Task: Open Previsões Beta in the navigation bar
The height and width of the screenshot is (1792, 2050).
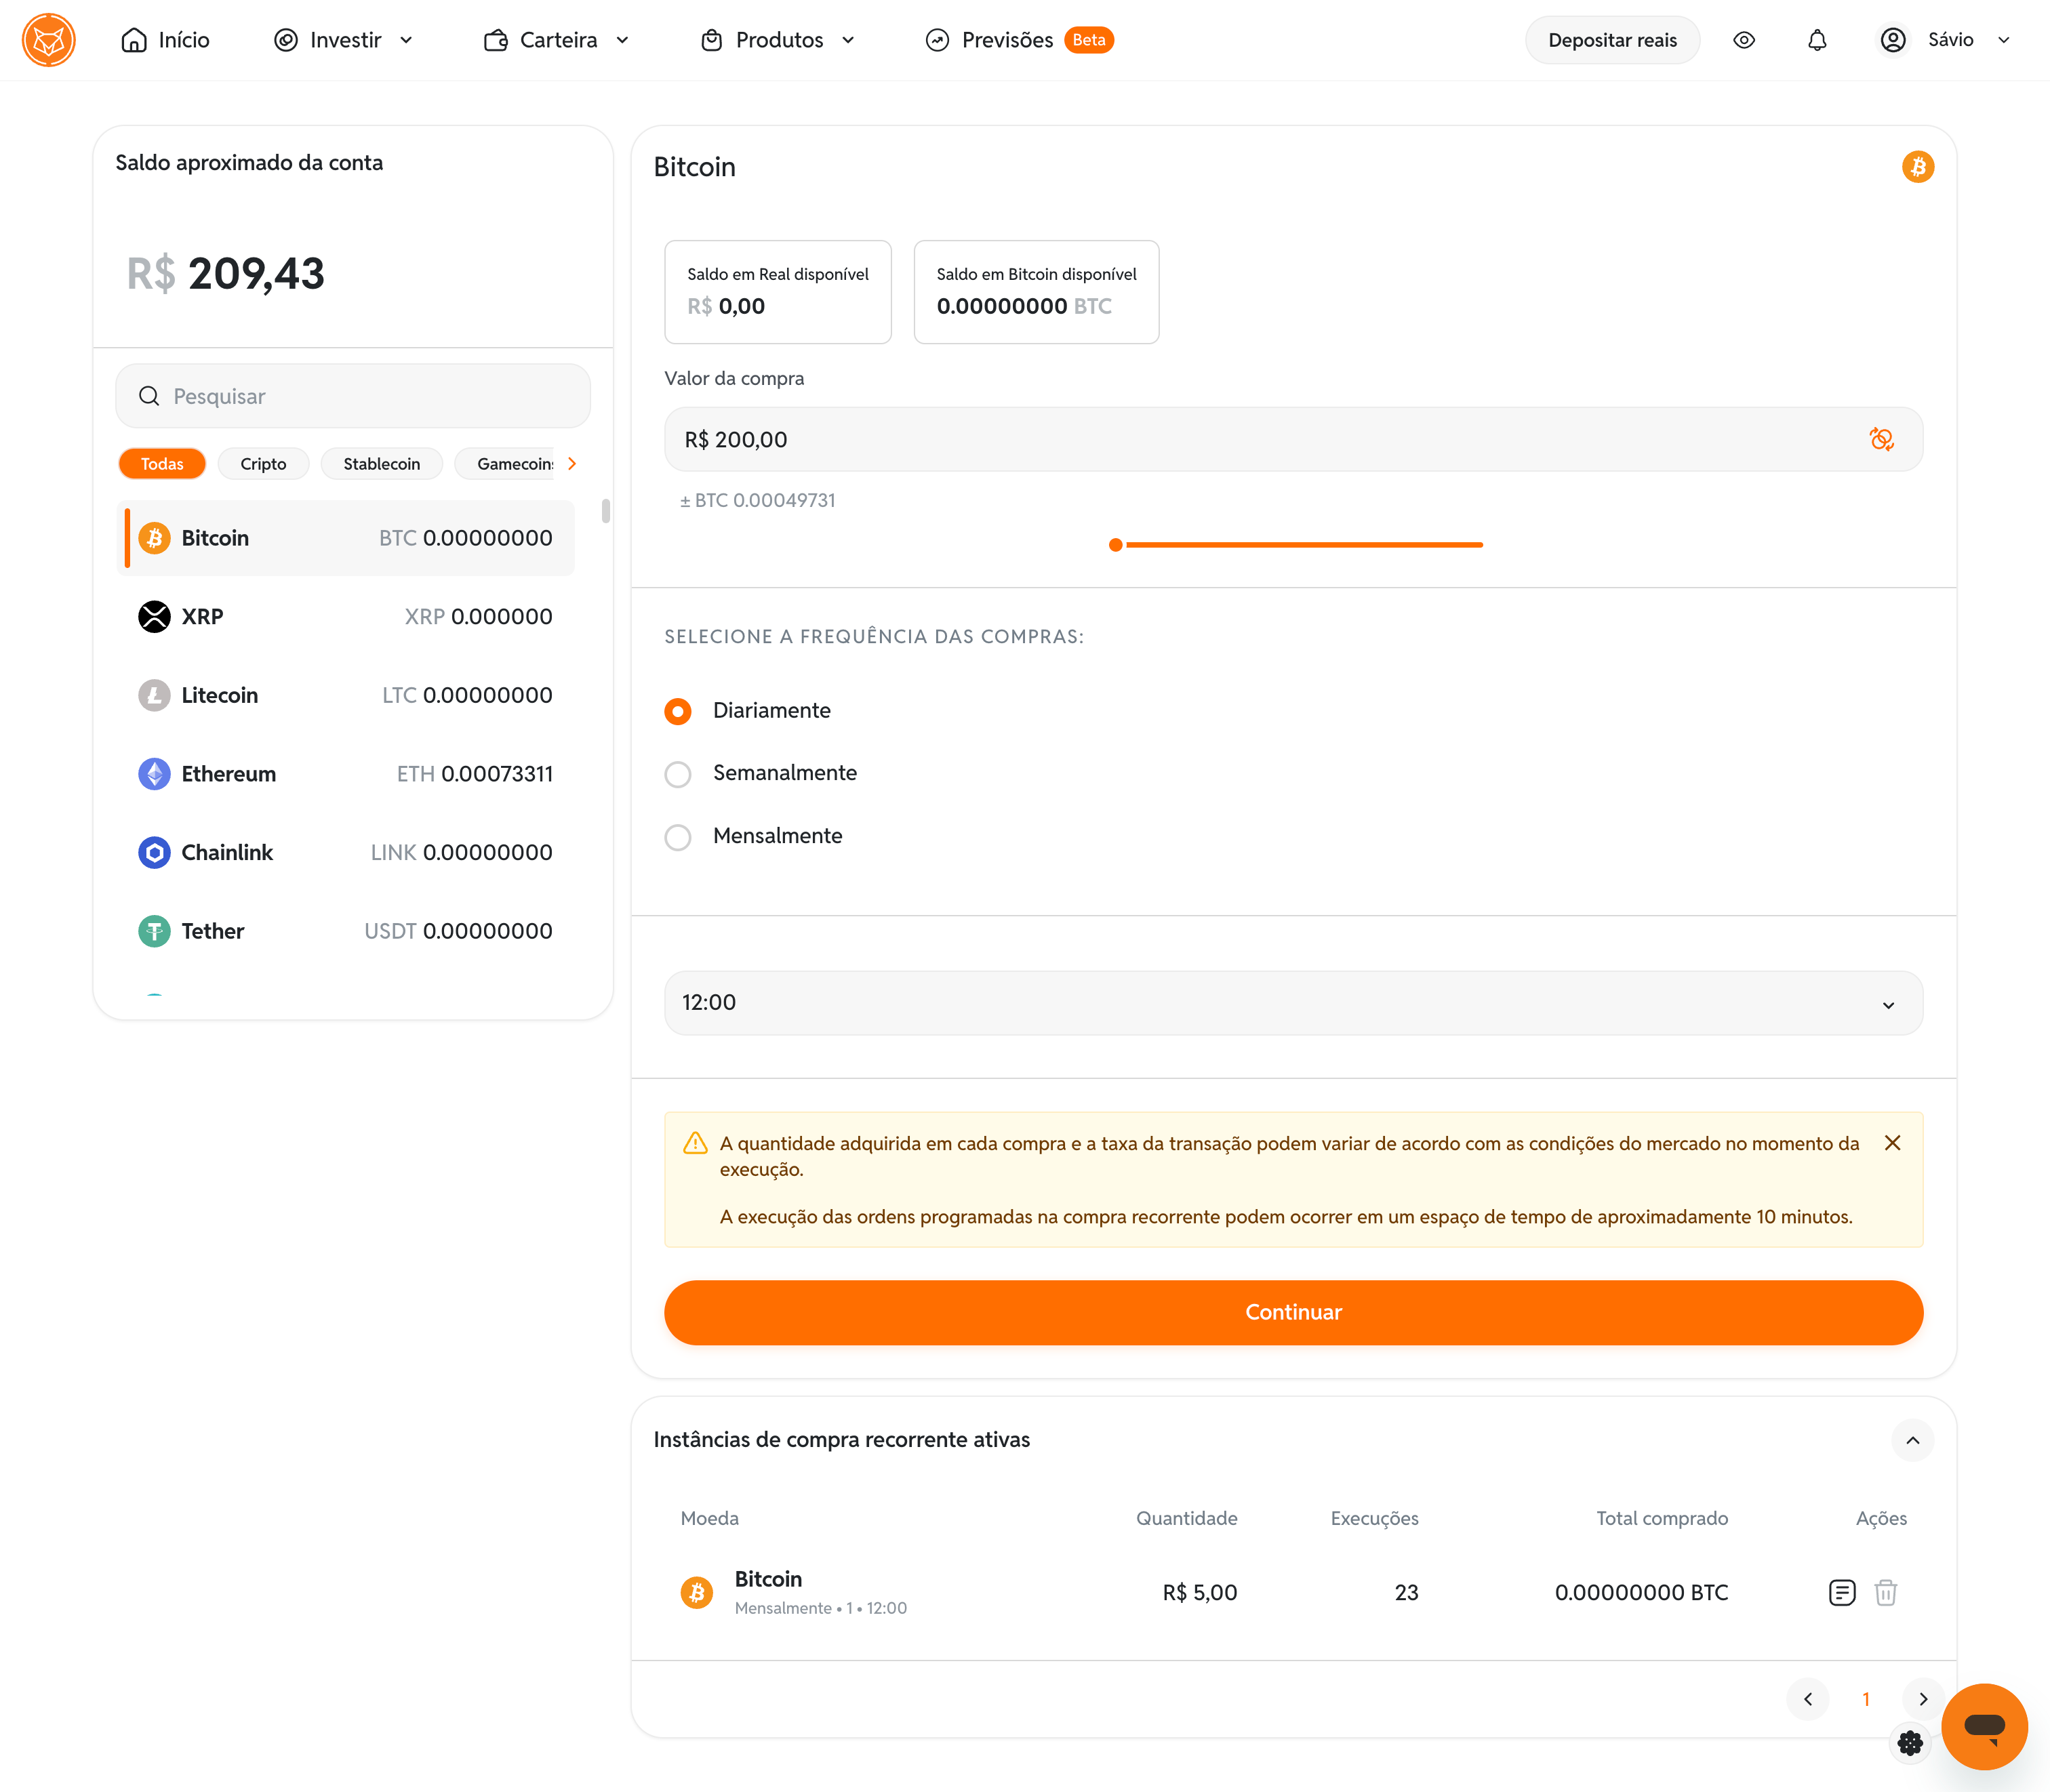Action: tap(1019, 40)
